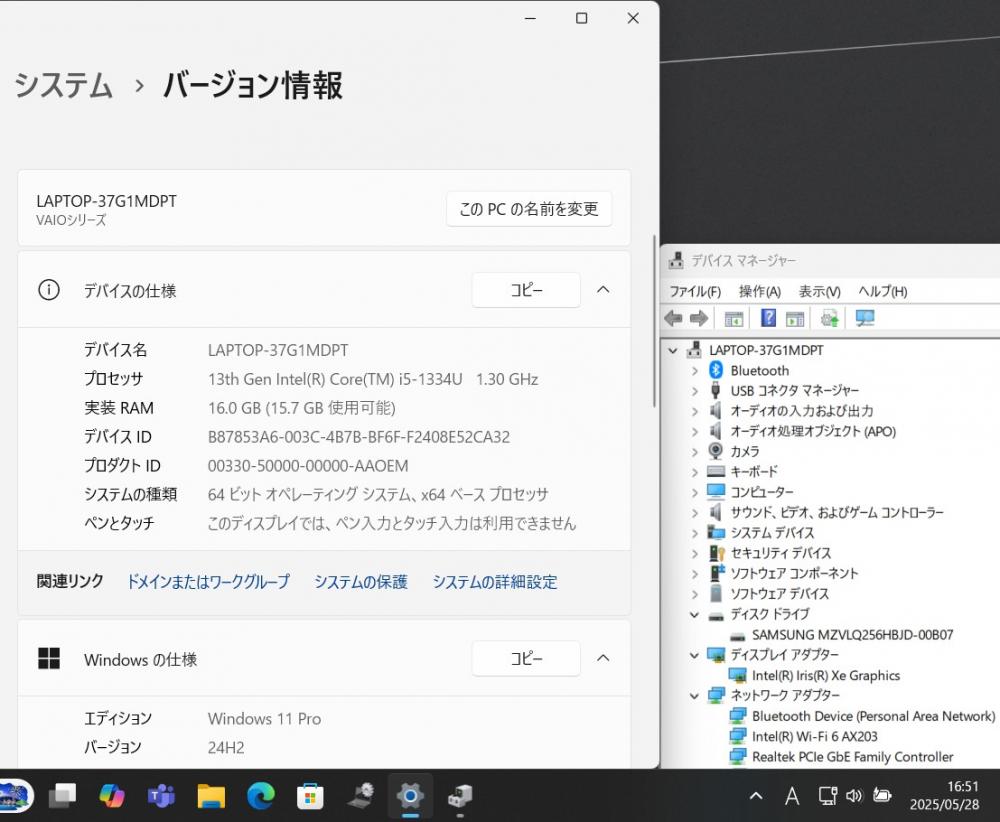Open the 操作(A) menu in Device Manager
This screenshot has width=1000, height=822.
click(760, 291)
